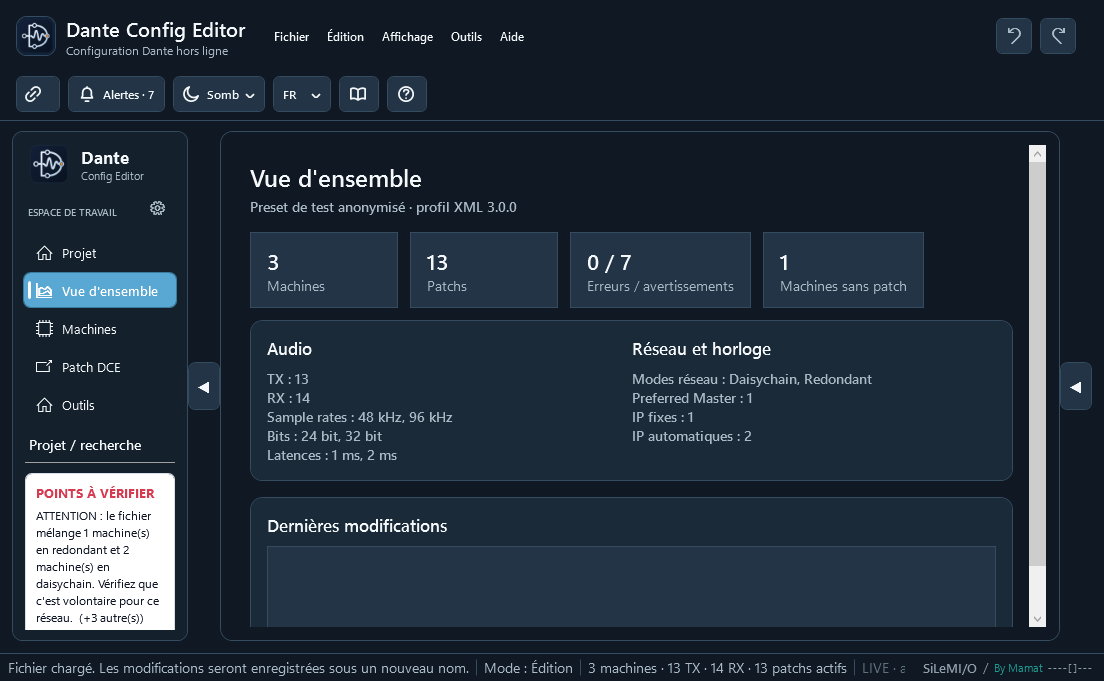1104x681 pixels.
Task: Open Patch DCE in sidebar
Action: (x=100, y=367)
